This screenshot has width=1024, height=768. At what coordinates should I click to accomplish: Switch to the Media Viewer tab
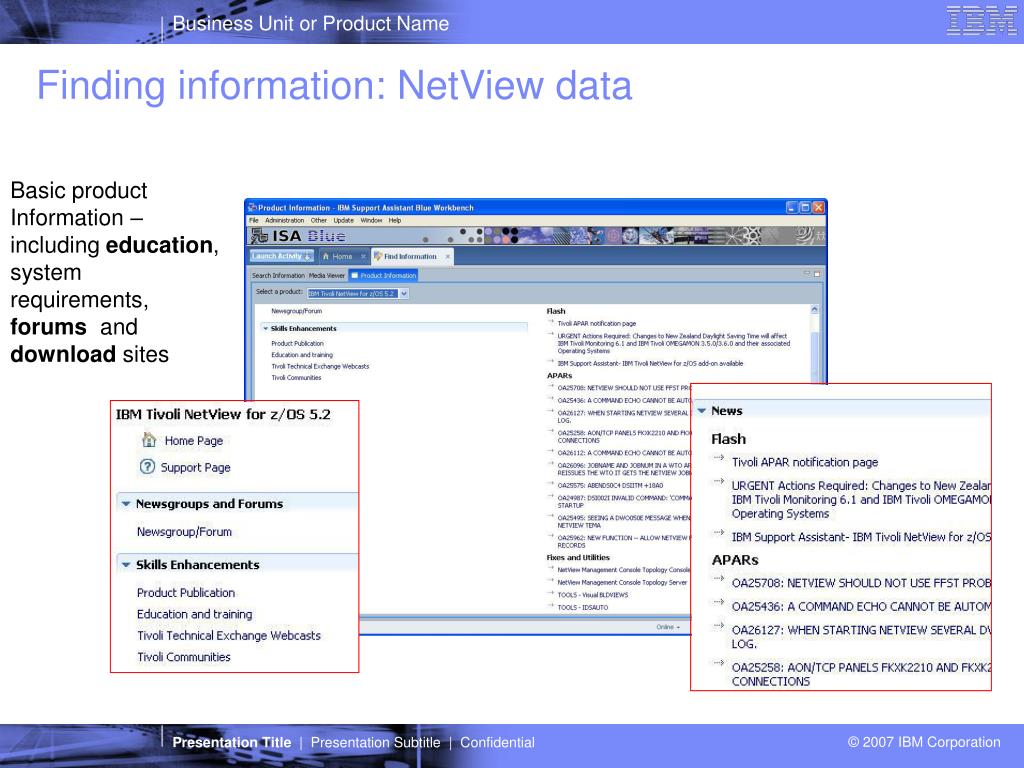pos(327,276)
